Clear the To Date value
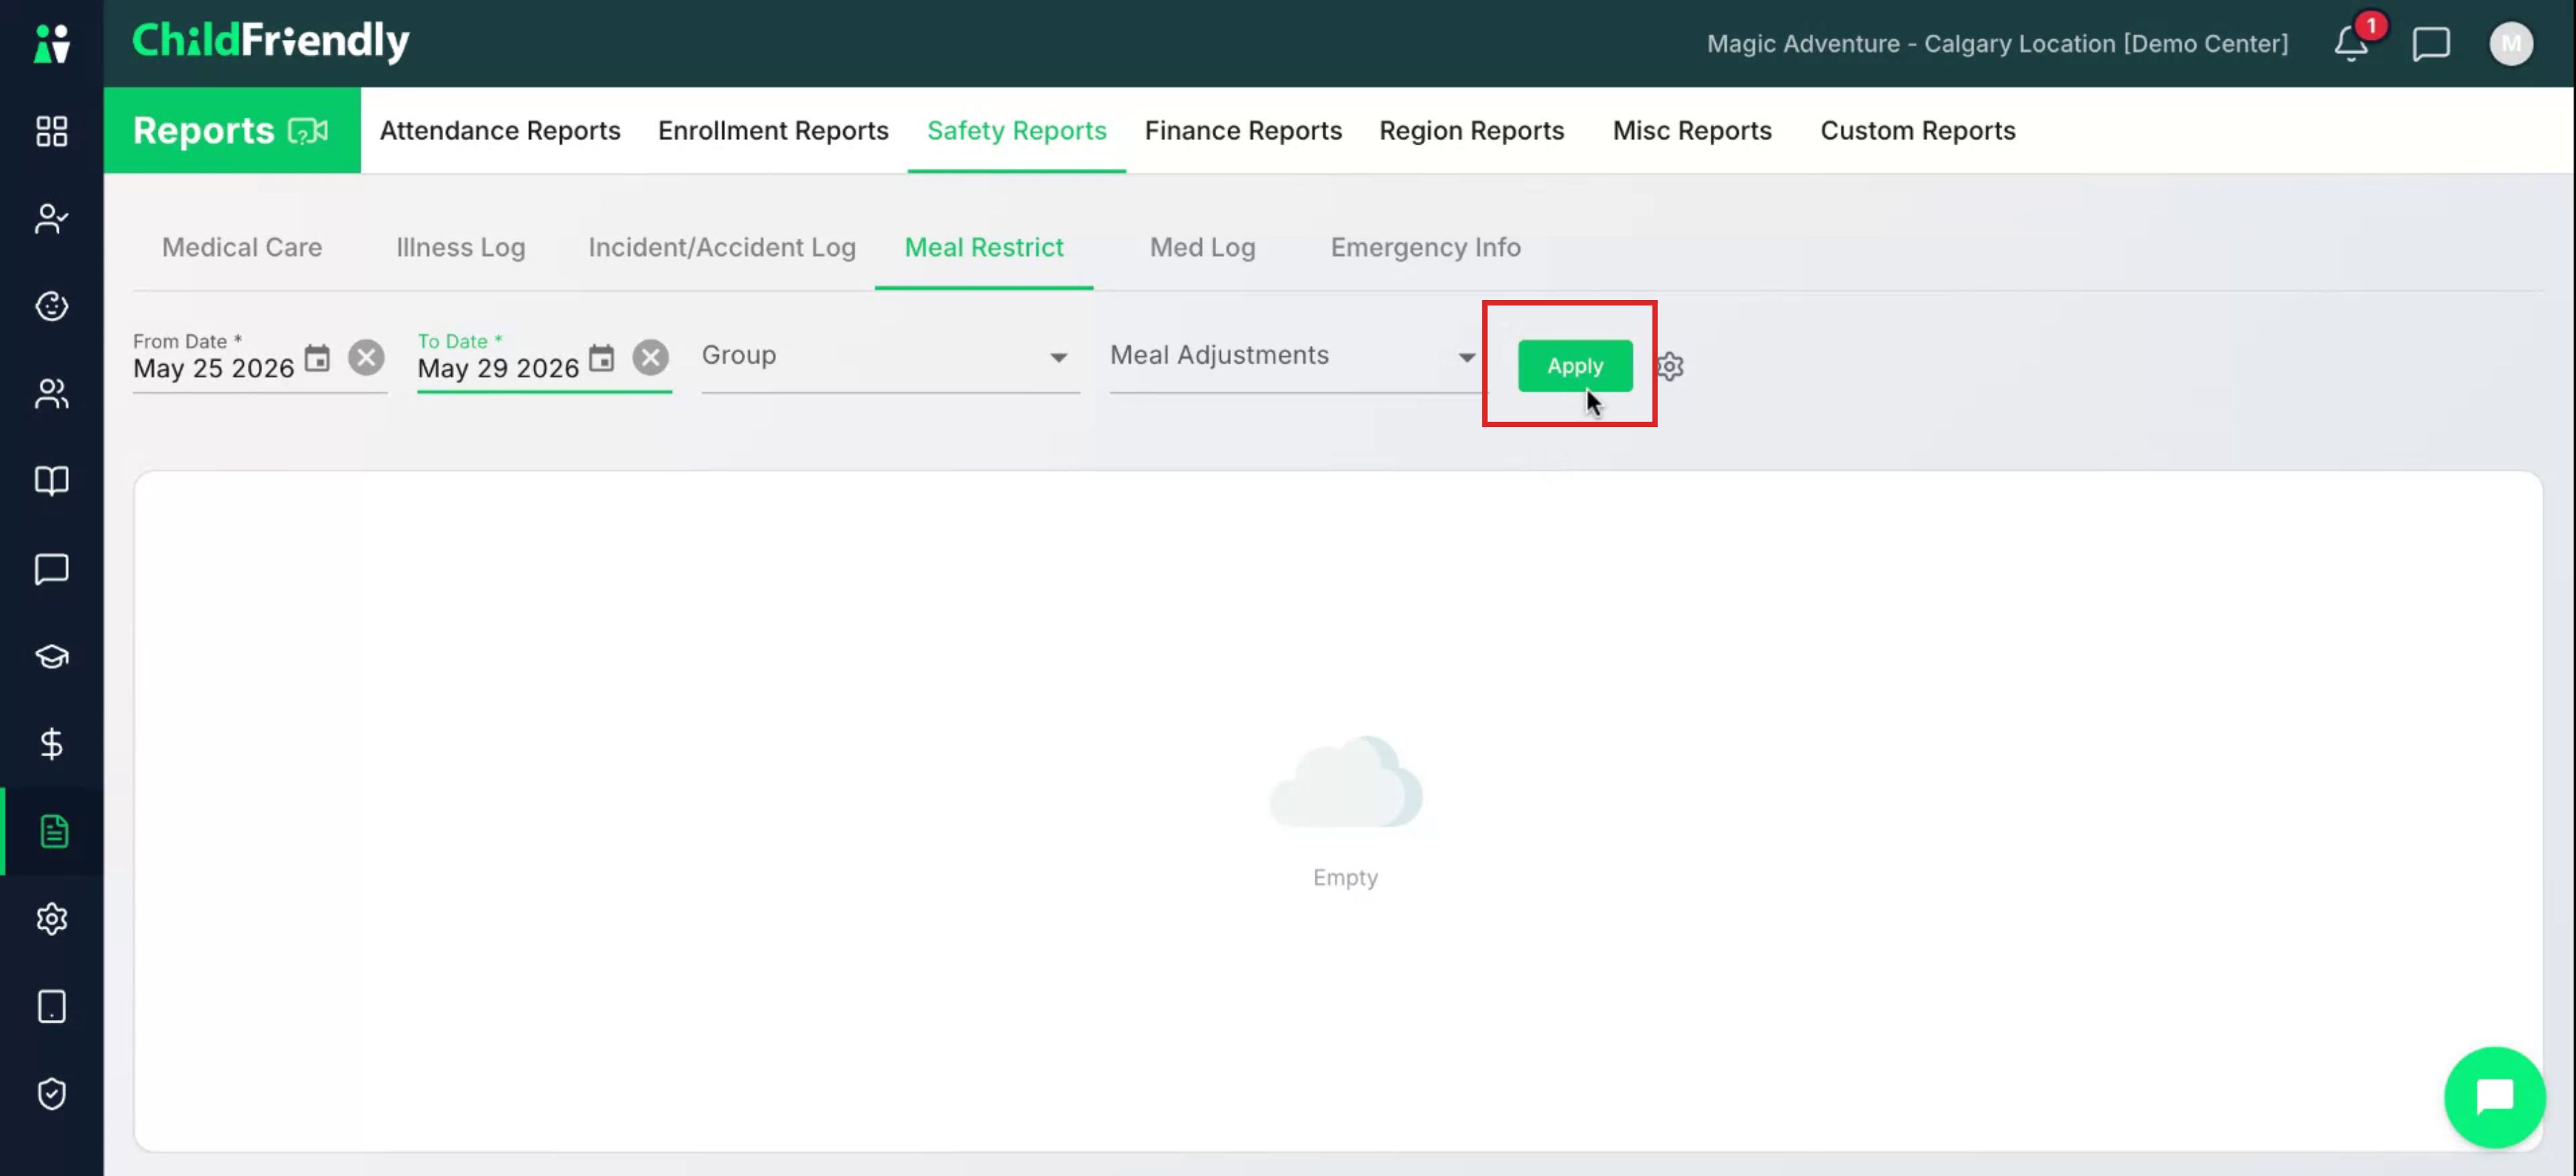 [650, 358]
